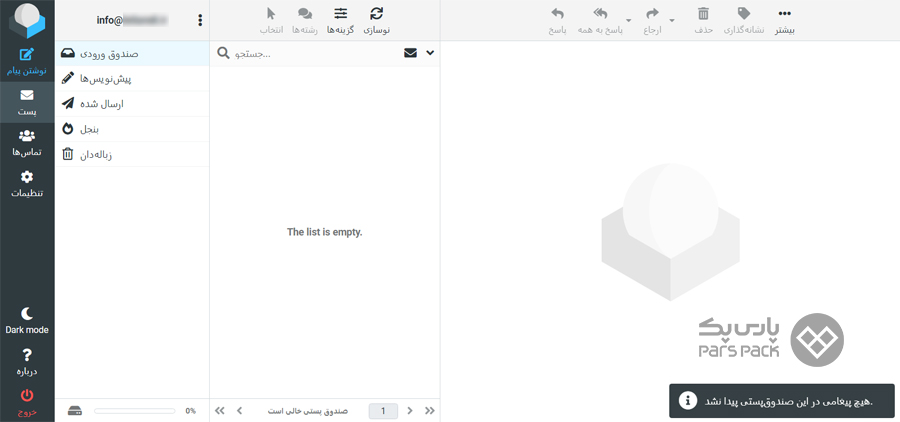Viewport: 900px width, 422px height.
Task: Click the 0% quota text
Action: click(191, 411)
